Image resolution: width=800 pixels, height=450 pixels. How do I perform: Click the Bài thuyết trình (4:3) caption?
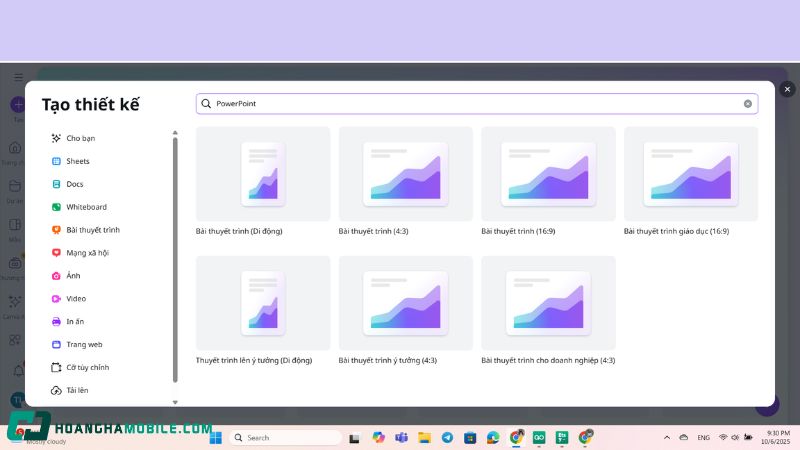pos(373,231)
